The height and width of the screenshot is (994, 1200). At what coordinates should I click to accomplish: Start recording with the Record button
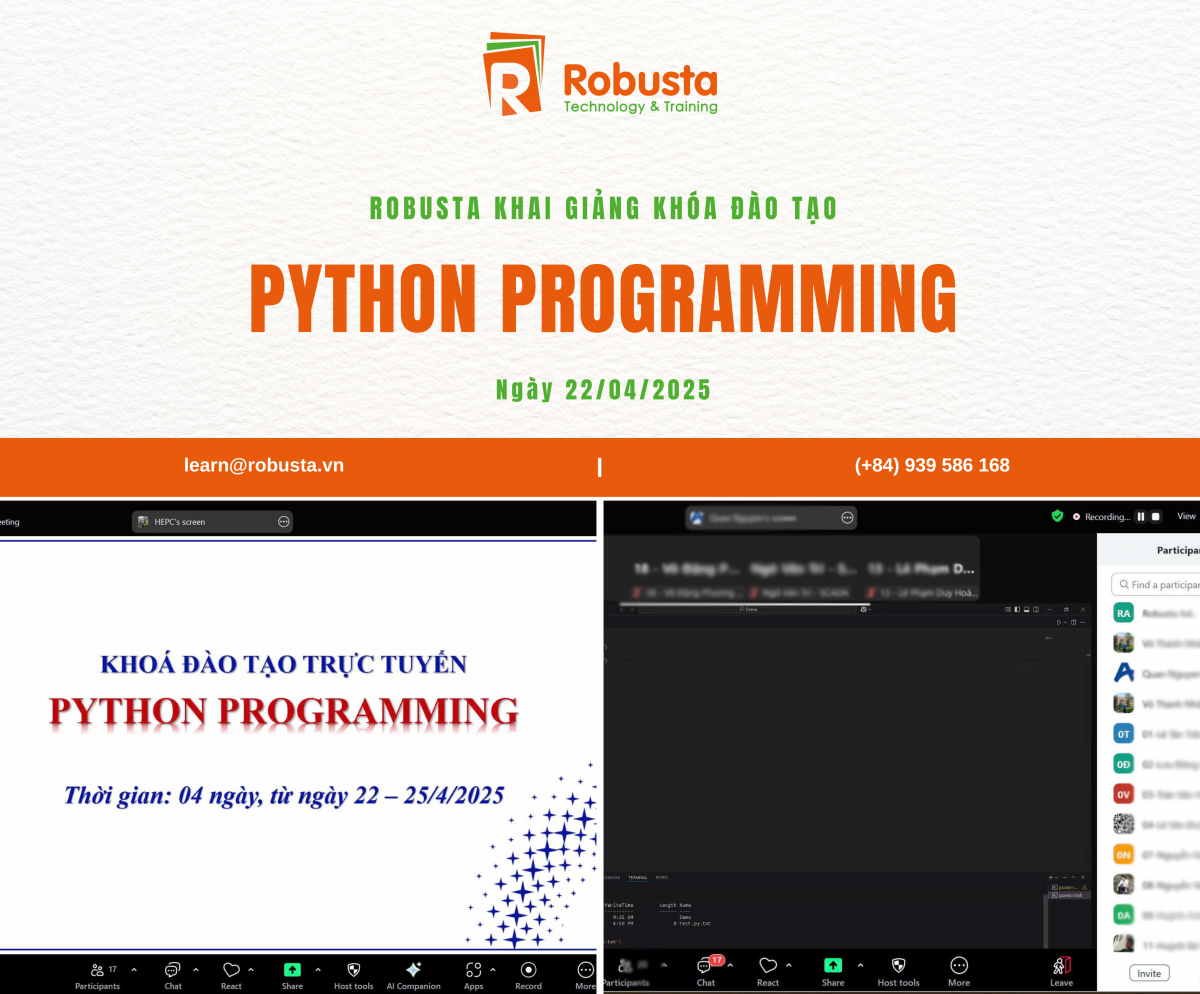(528, 970)
